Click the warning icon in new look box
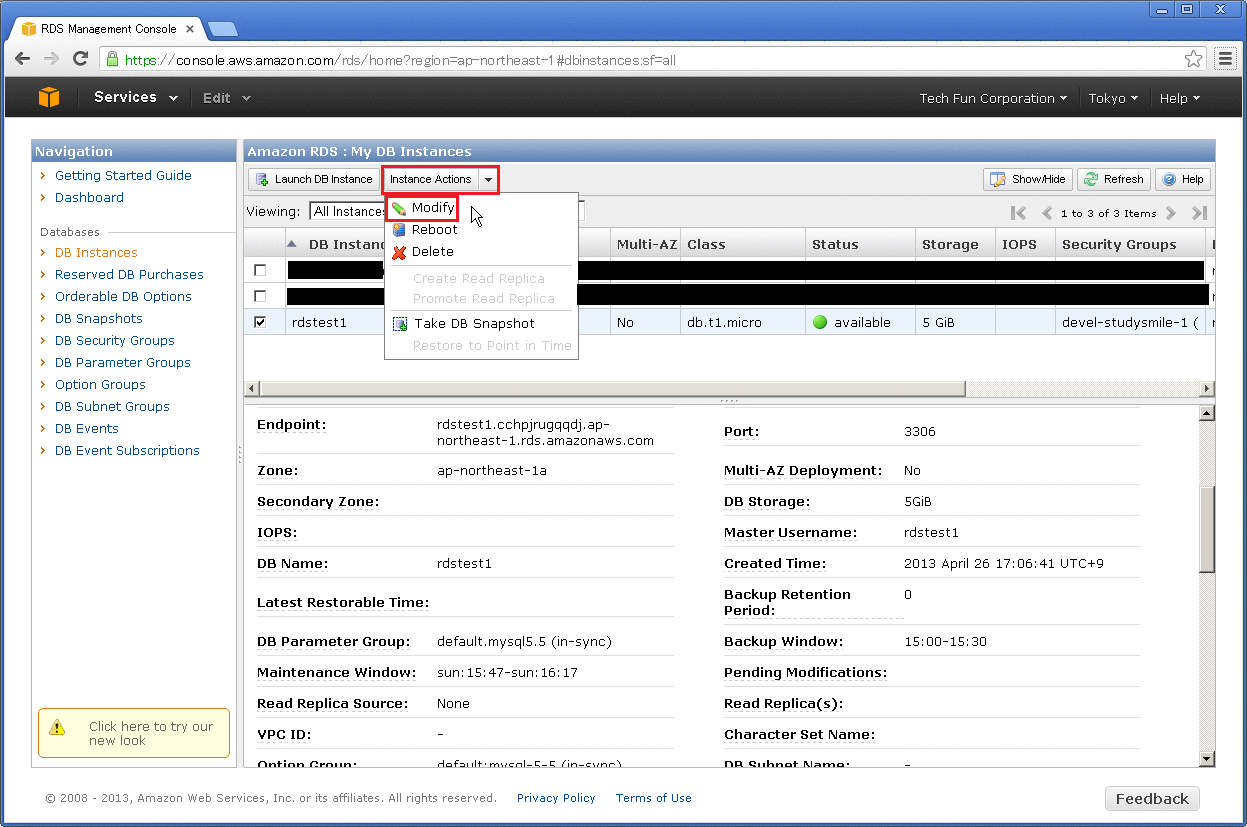 (58, 728)
